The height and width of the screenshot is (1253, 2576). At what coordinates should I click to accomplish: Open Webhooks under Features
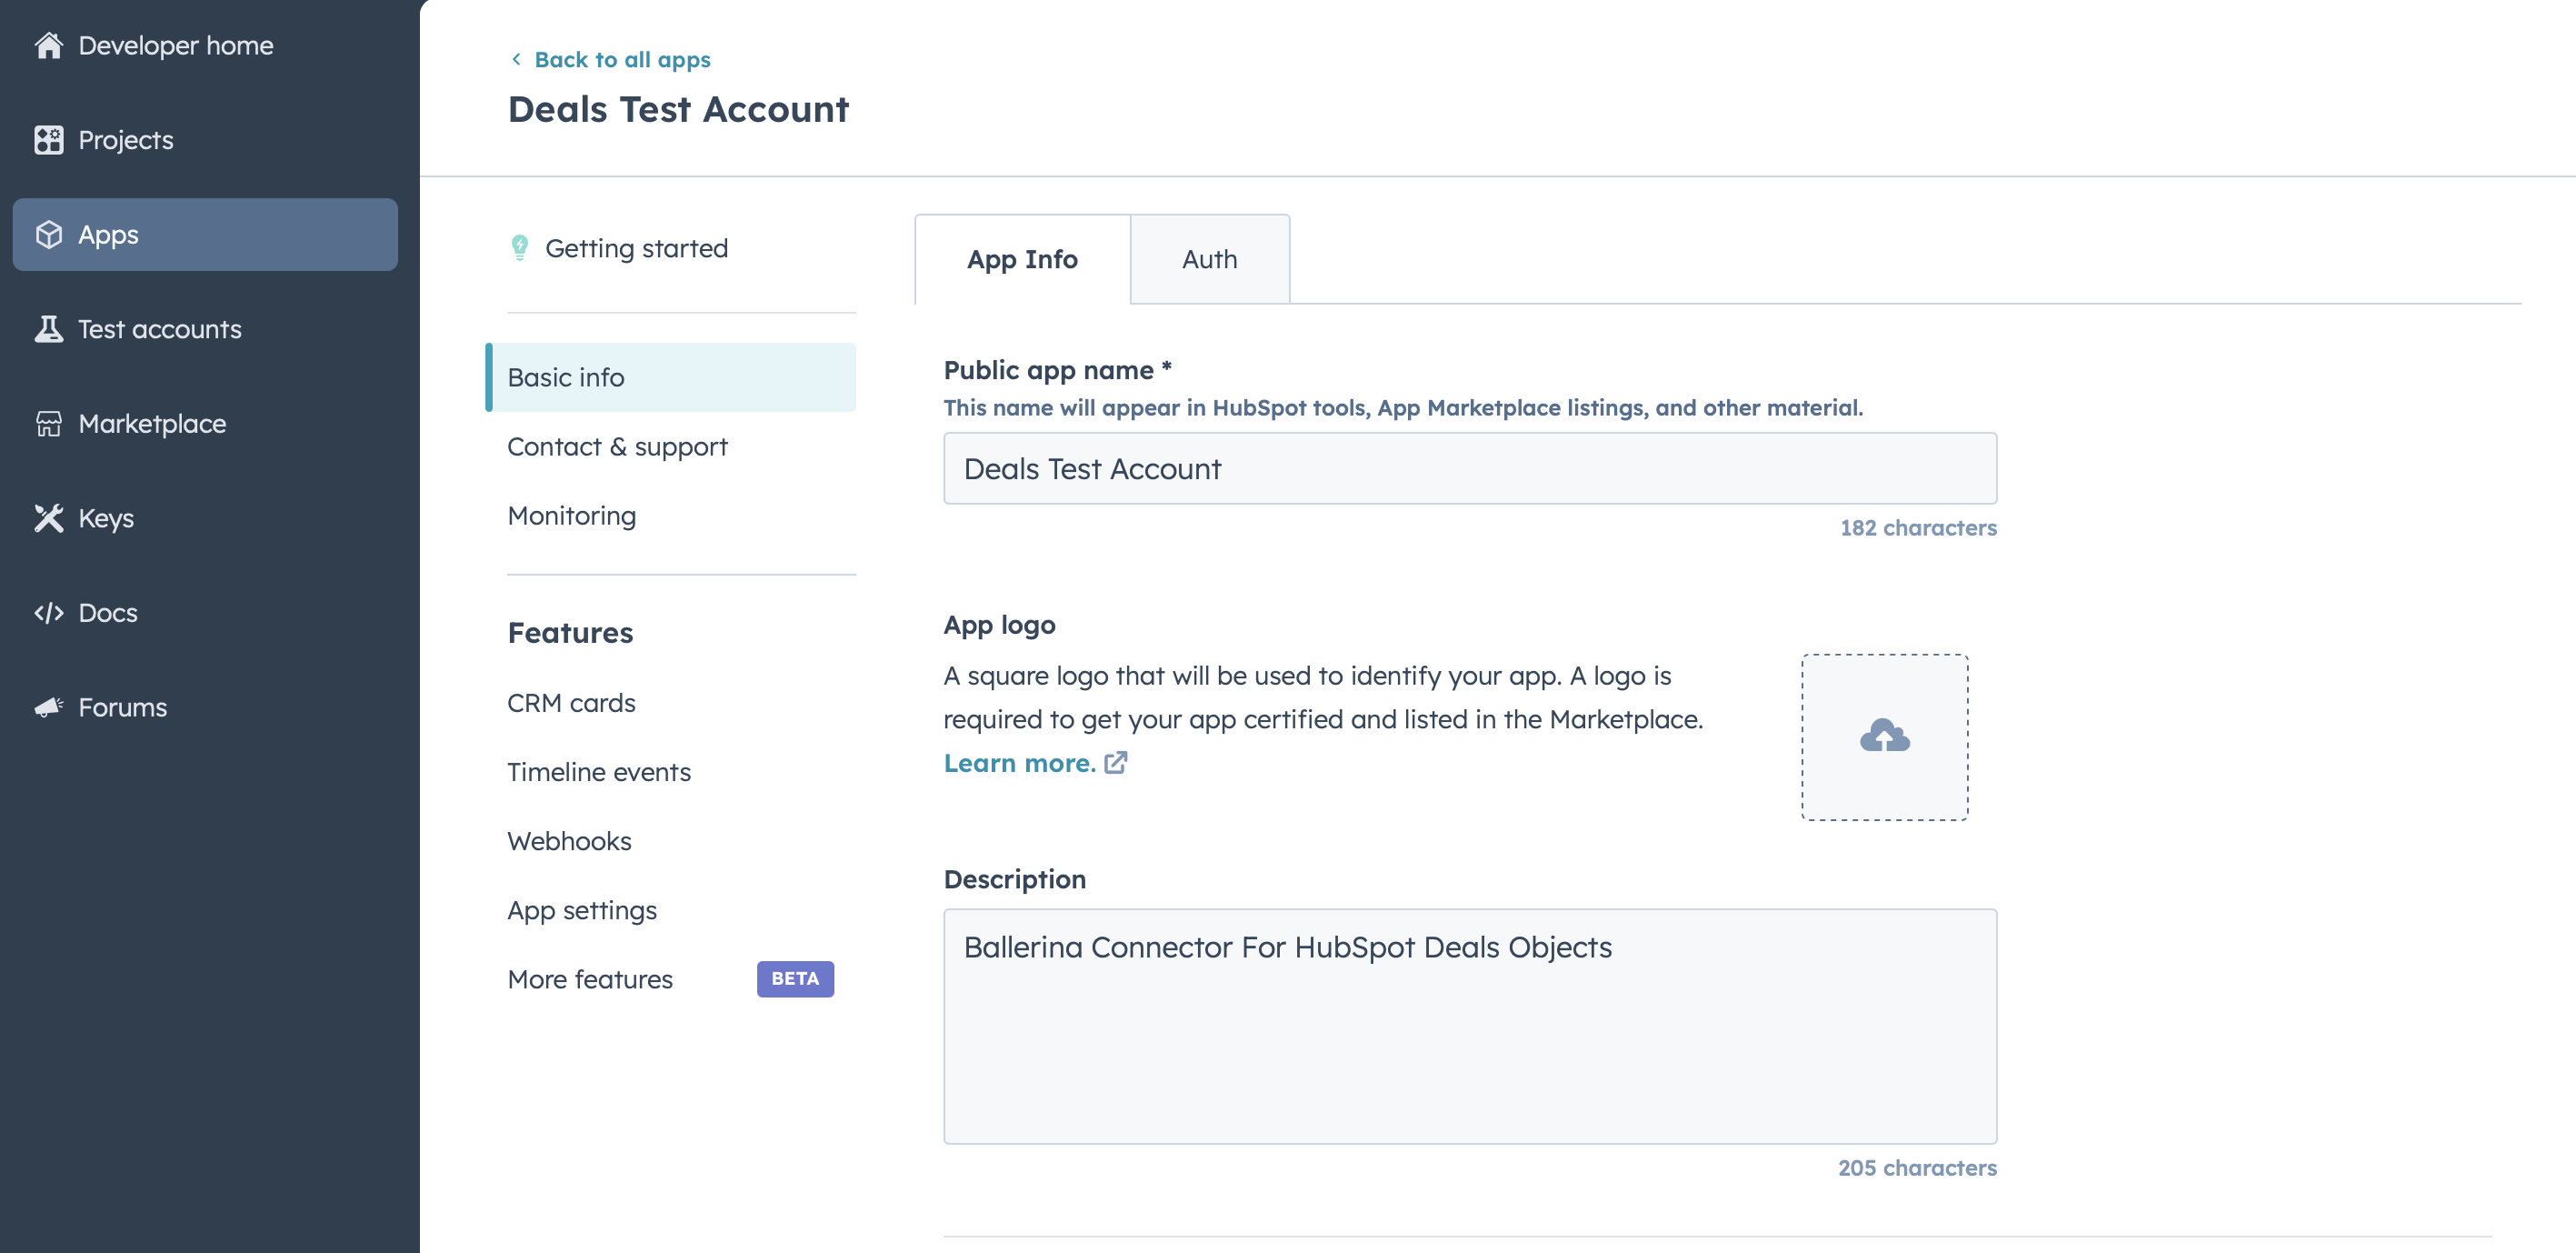[x=569, y=841]
